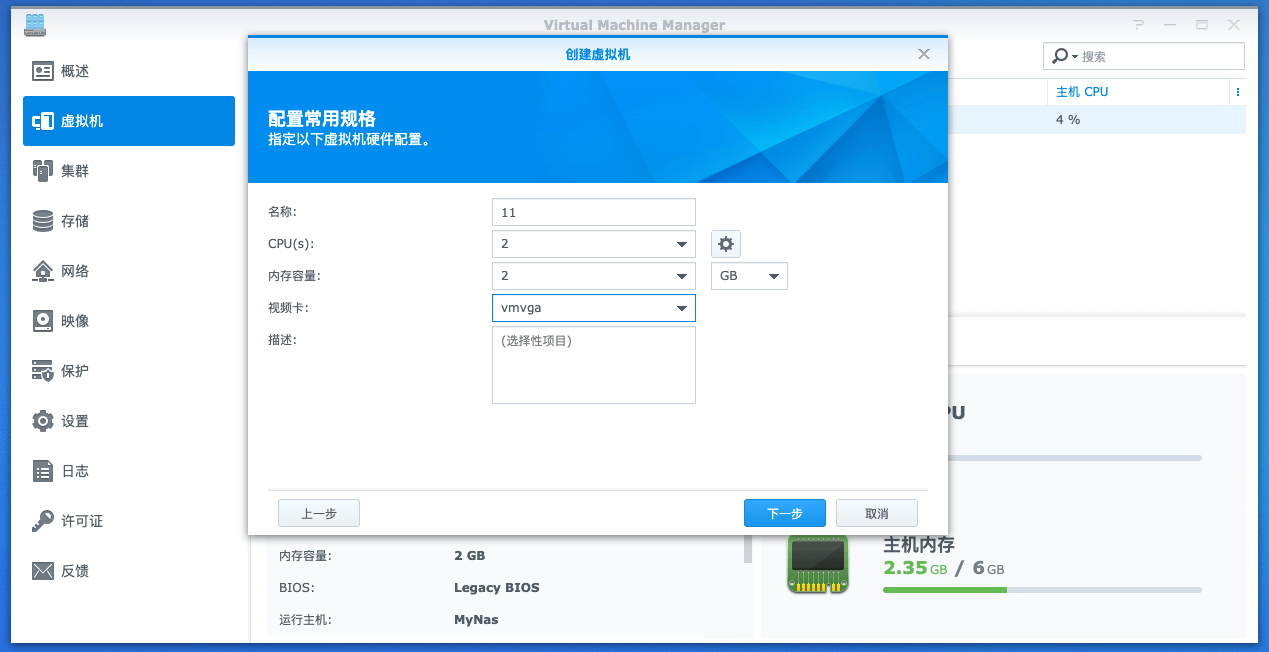The height and width of the screenshot is (652, 1269).
Task: Click the 下一步 next button
Action: point(784,512)
